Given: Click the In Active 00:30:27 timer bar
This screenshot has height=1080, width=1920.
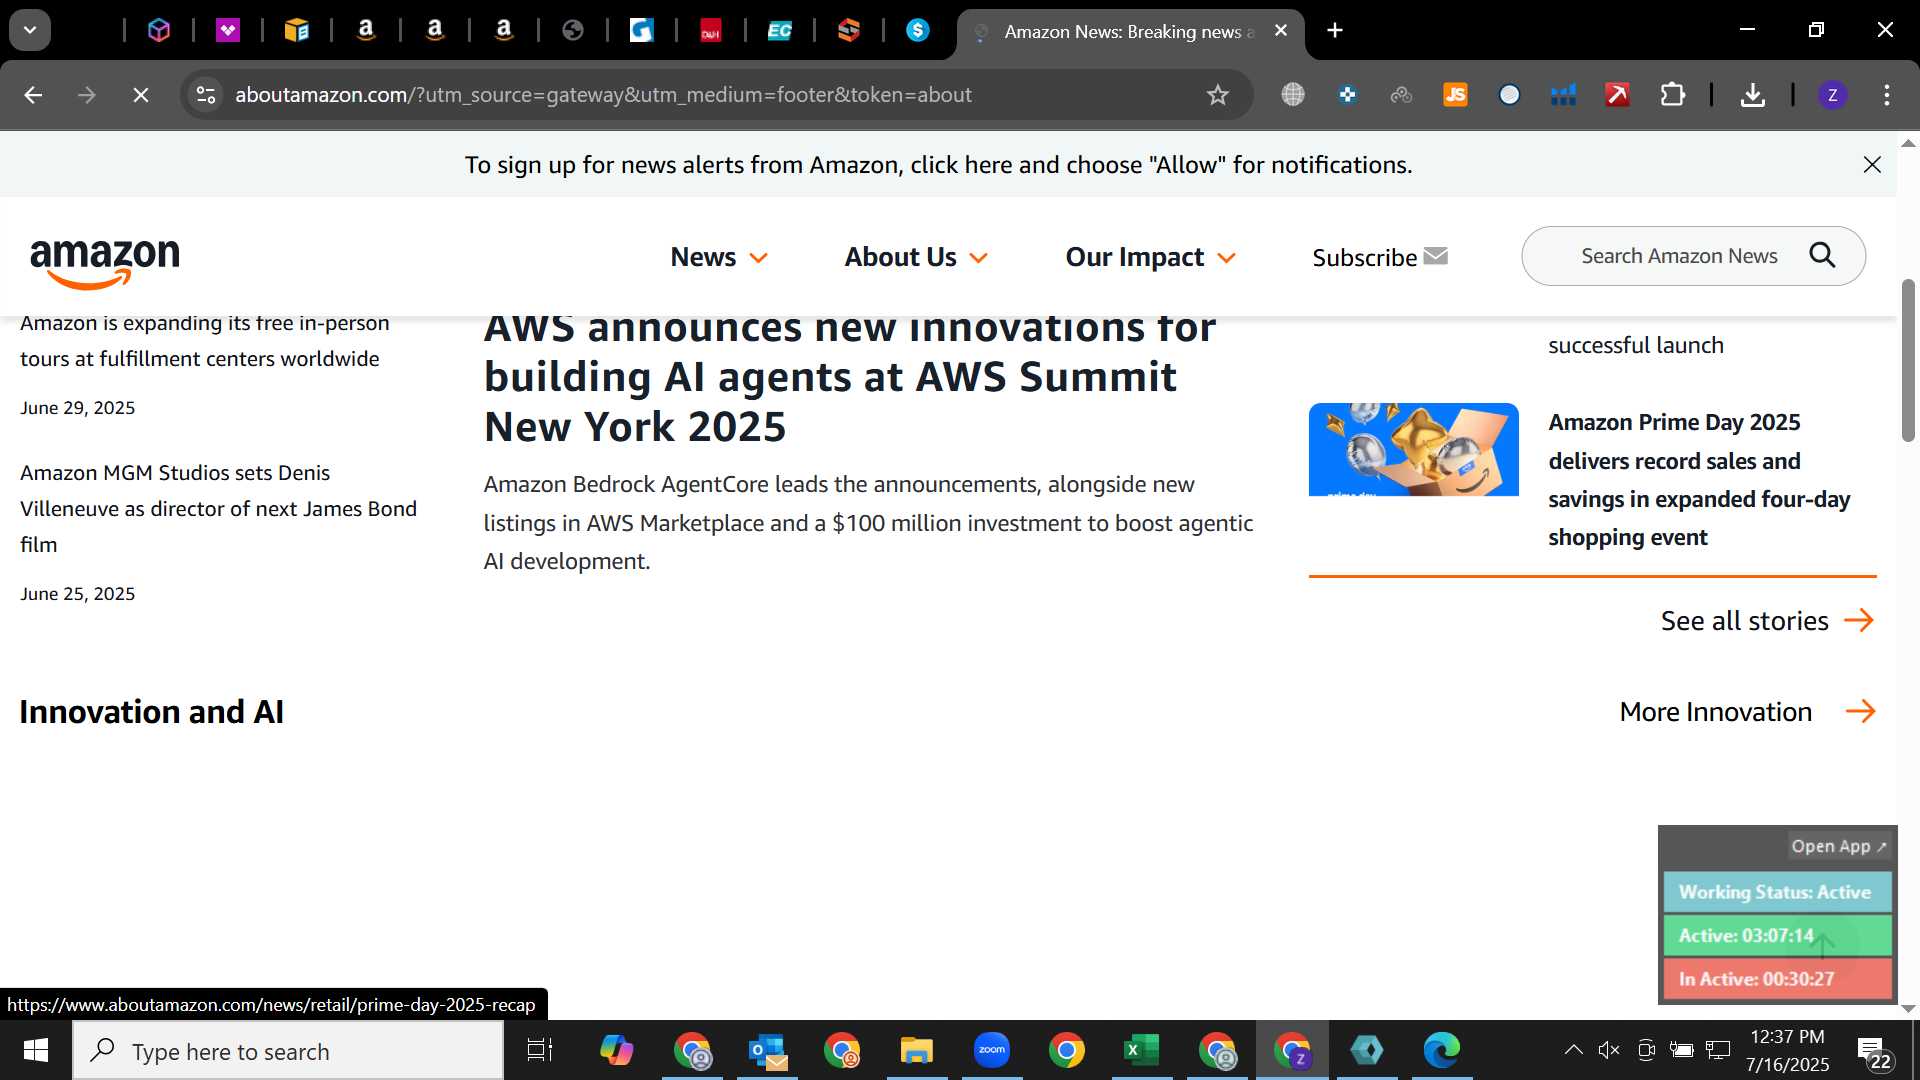Looking at the screenshot, I should click(1777, 979).
